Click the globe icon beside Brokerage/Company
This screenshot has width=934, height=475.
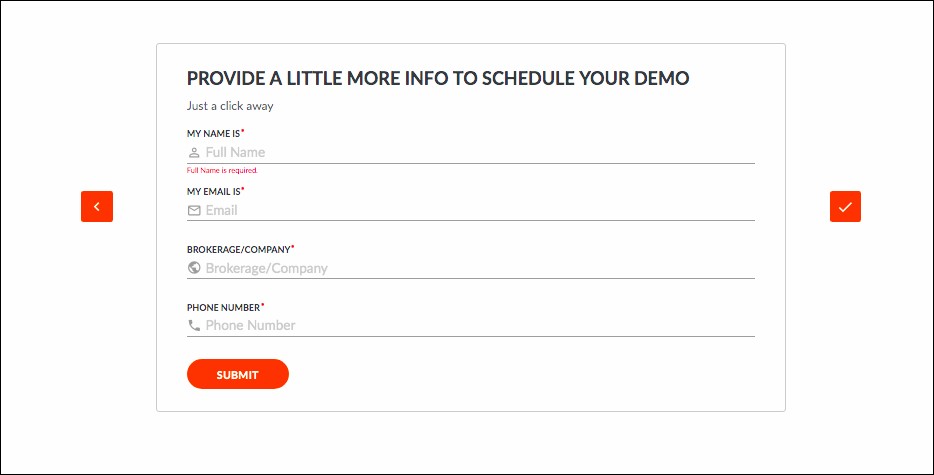[194, 268]
